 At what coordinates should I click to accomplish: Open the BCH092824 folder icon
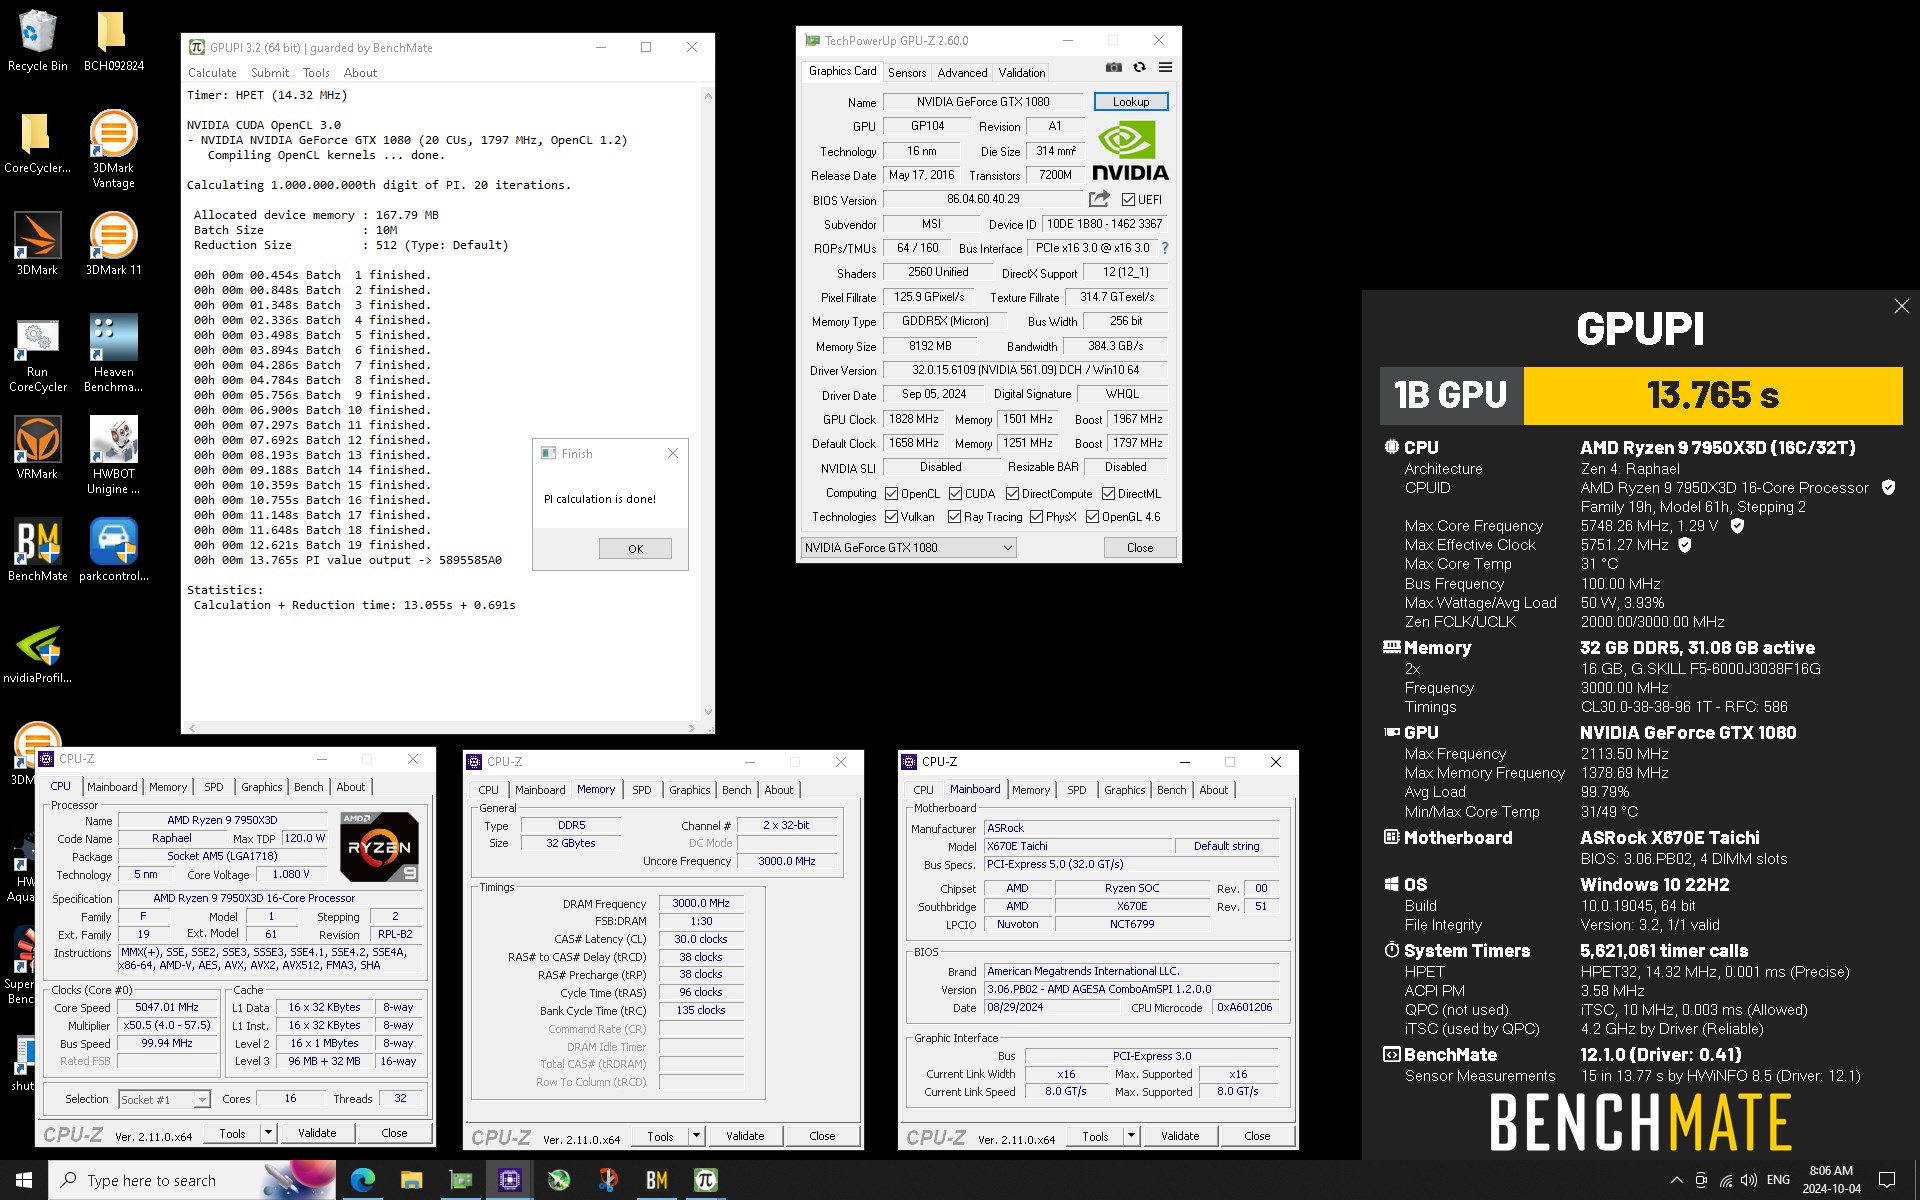[x=113, y=42]
